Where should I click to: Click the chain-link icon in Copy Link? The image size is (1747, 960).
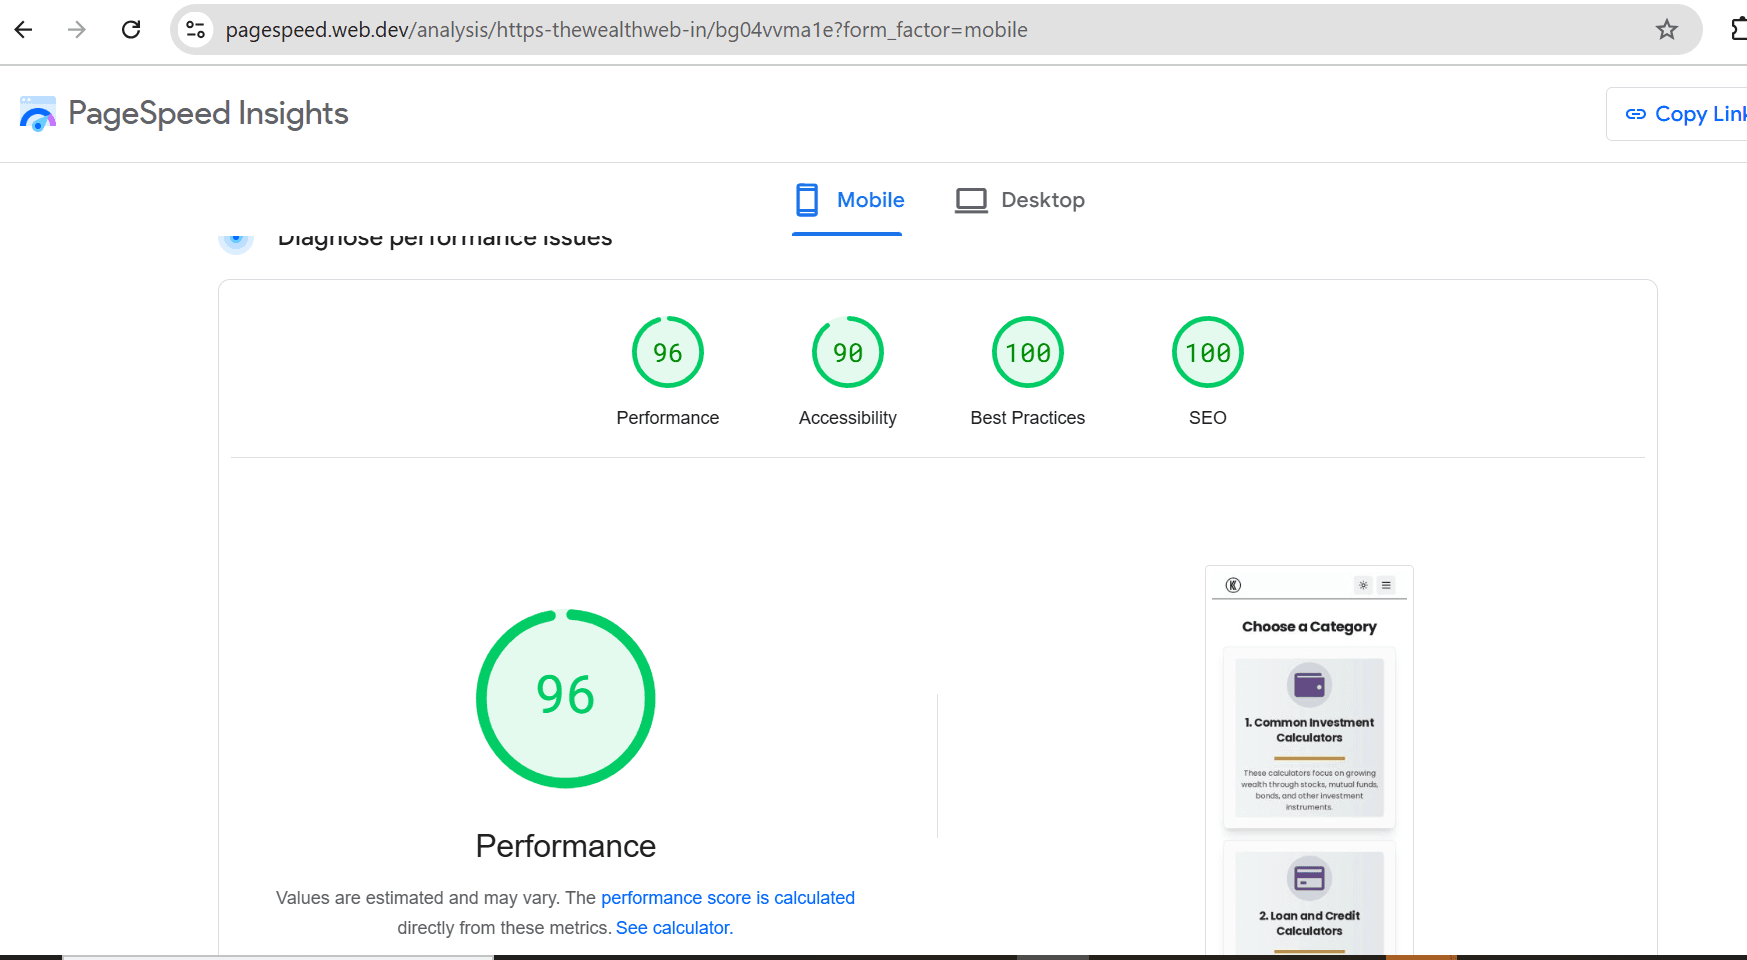(1636, 113)
